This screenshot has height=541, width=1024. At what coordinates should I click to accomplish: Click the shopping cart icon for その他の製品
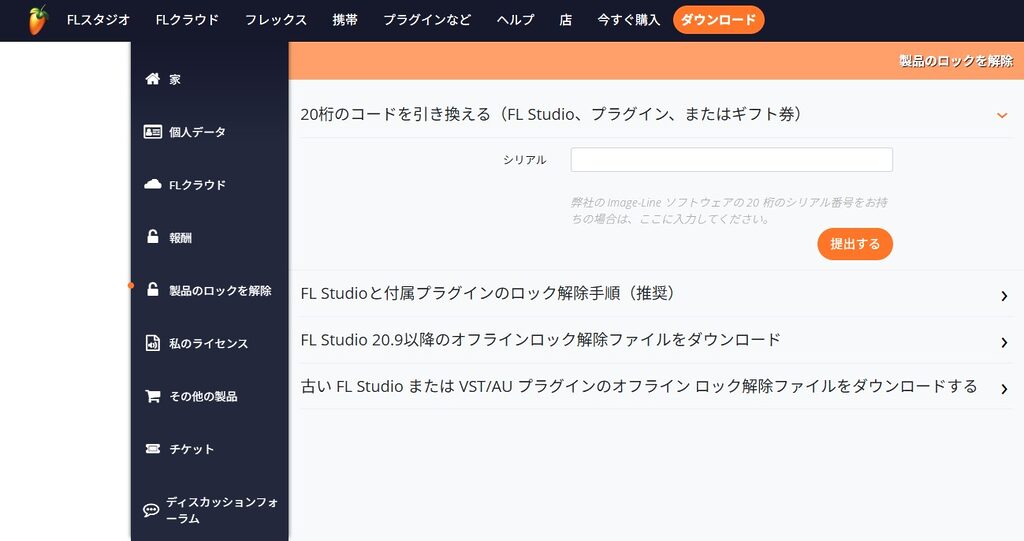tap(153, 396)
